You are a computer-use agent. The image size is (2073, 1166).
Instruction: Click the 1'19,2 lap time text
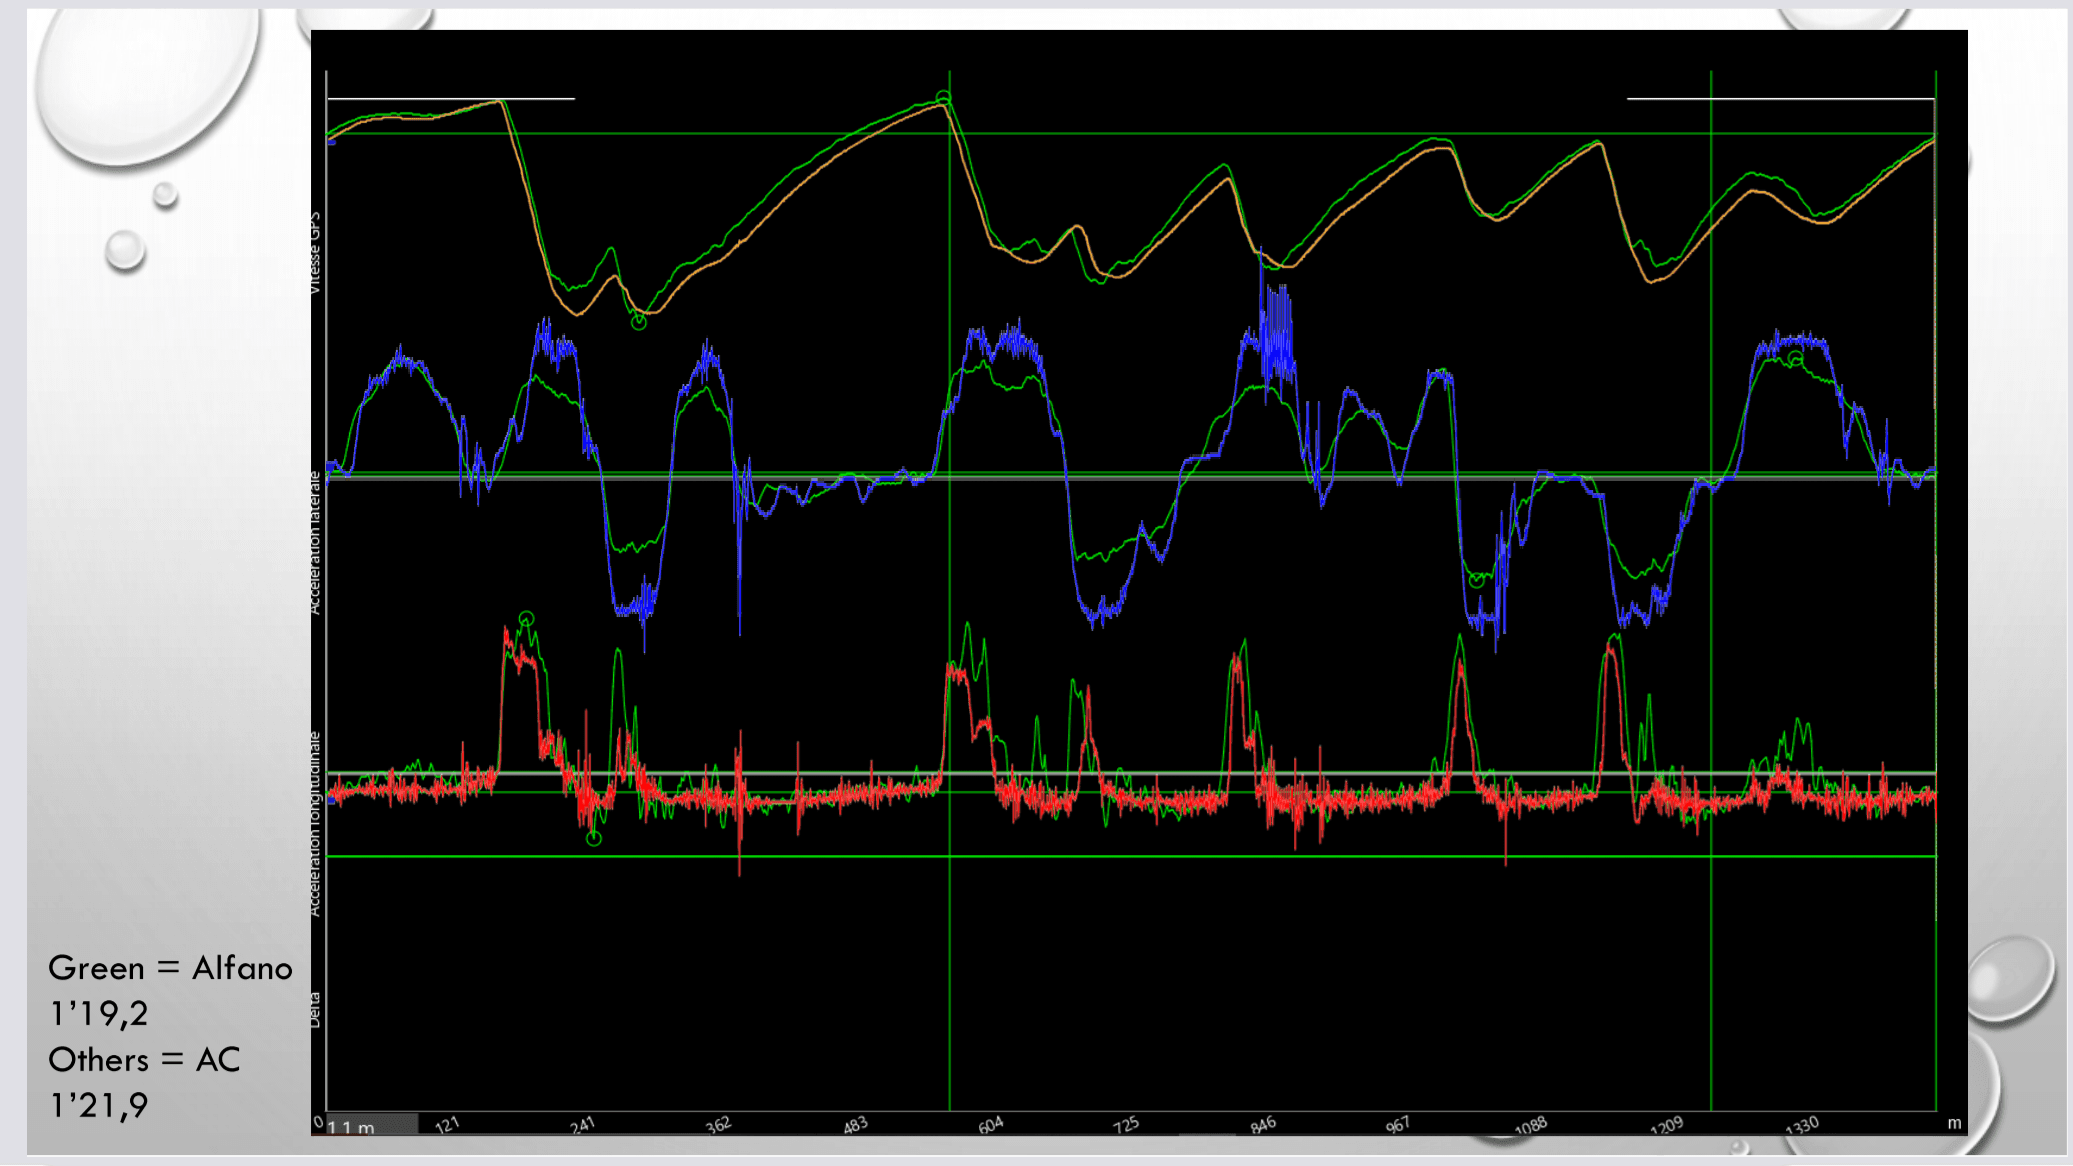click(99, 1014)
